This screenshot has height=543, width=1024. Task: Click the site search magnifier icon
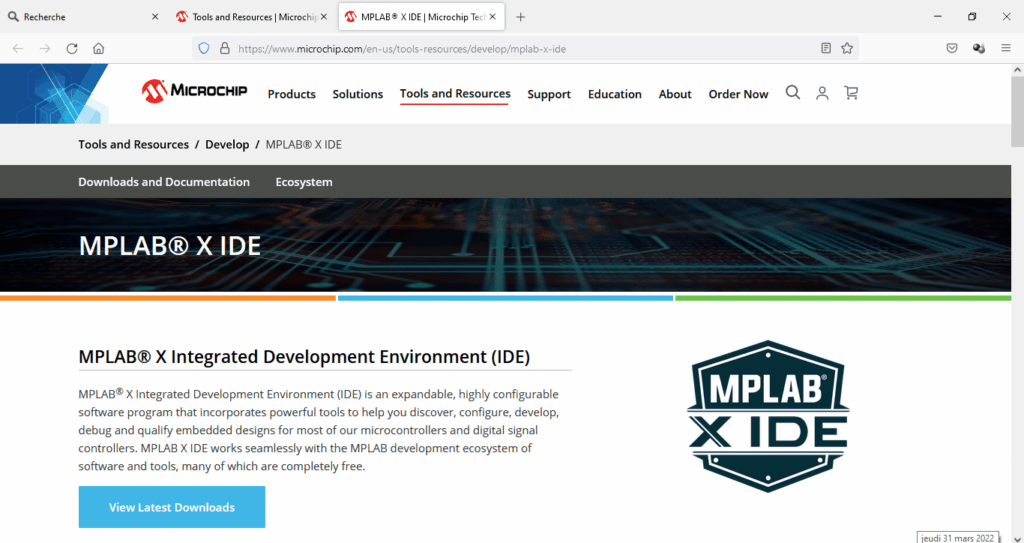(x=793, y=93)
